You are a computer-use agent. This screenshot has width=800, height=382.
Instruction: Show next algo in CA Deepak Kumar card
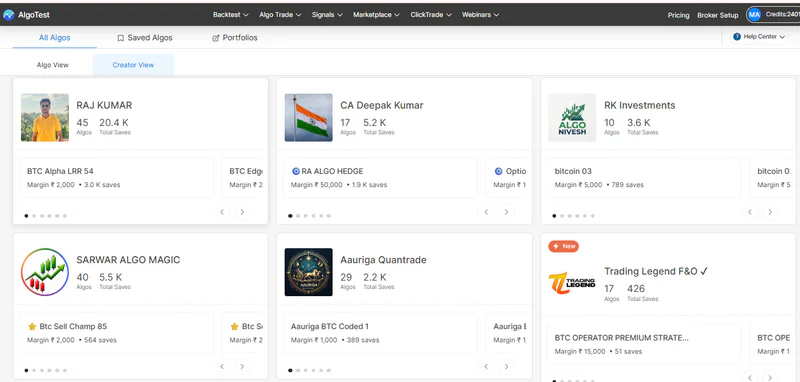(506, 212)
